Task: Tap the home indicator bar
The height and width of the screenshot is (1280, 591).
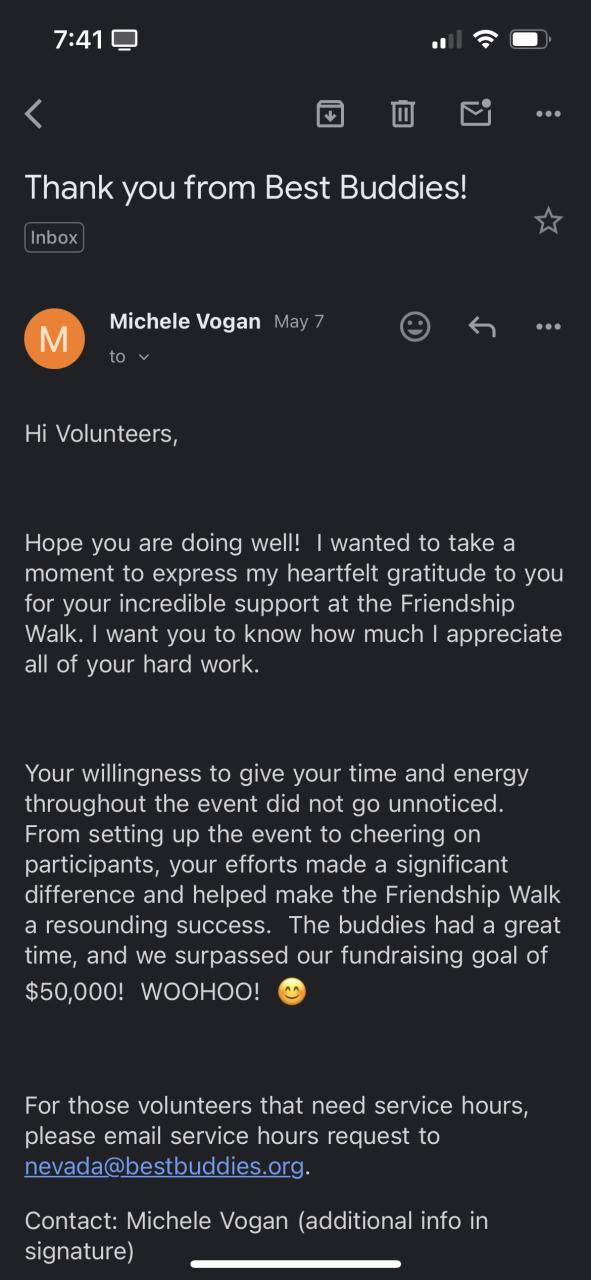Action: click(296, 1264)
